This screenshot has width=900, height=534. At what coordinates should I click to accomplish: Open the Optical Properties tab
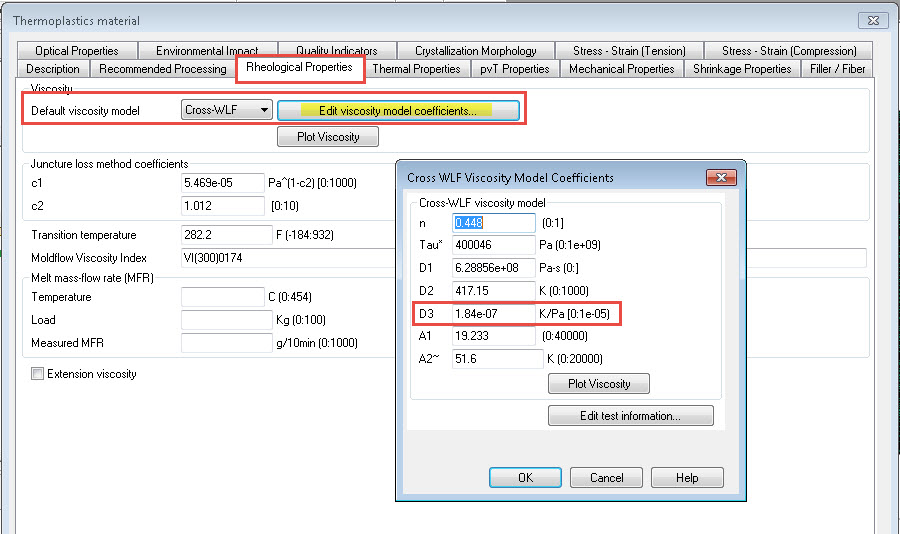click(x=77, y=51)
